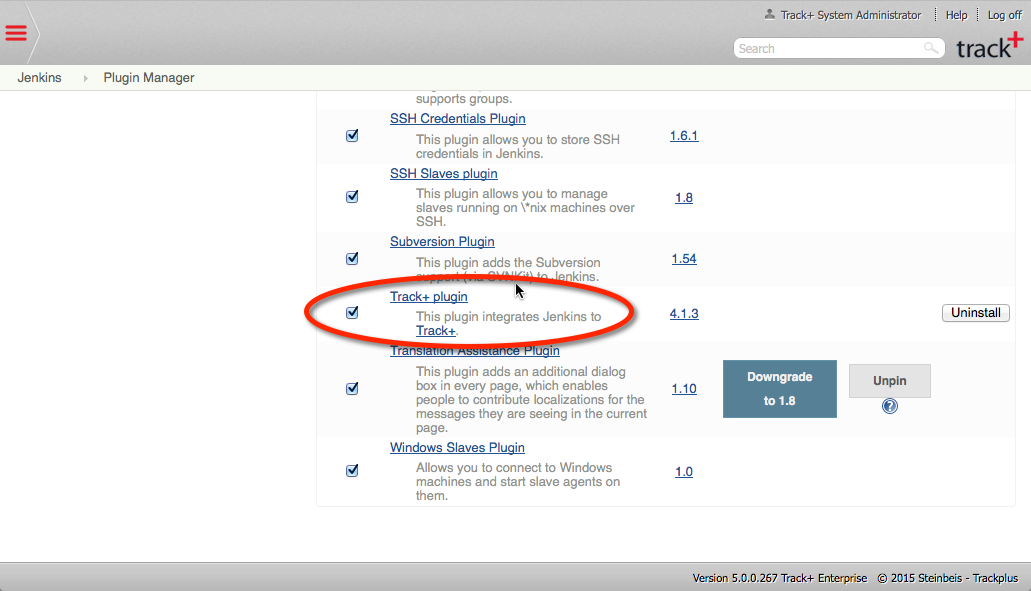
Task: Click the user avatar icon
Action: (769, 15)
